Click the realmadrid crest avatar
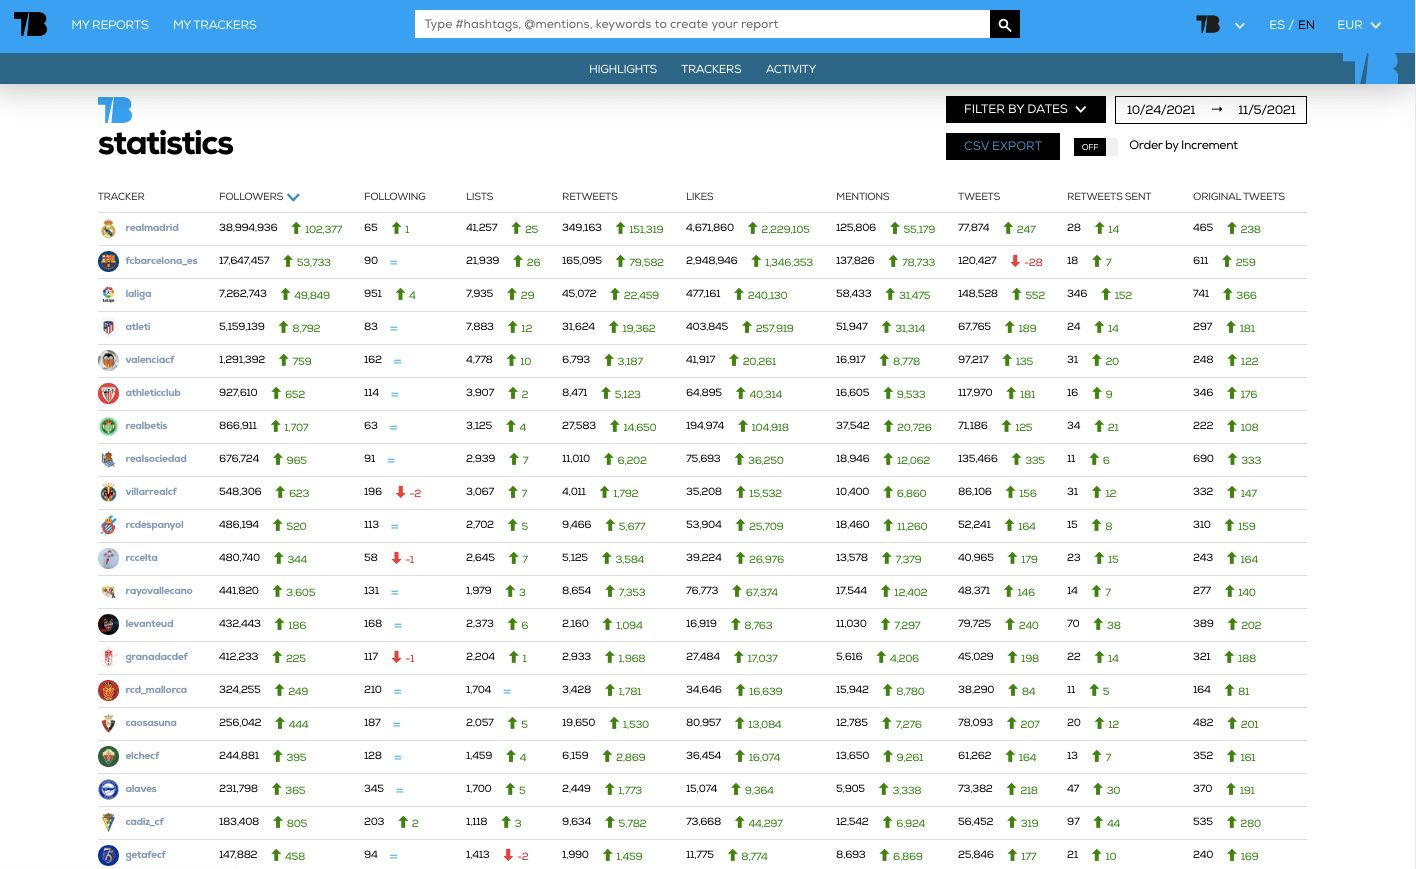The width and height of the screenshot is (1416, 869). 108,228
